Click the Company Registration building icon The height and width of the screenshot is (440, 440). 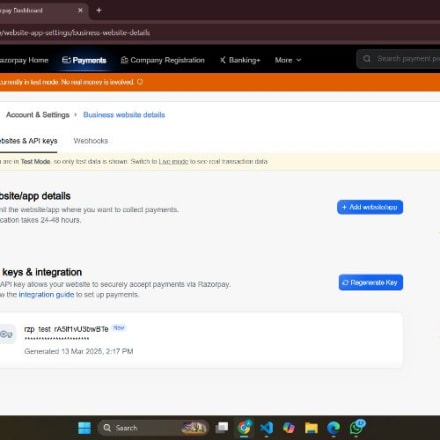coord(124,60)
